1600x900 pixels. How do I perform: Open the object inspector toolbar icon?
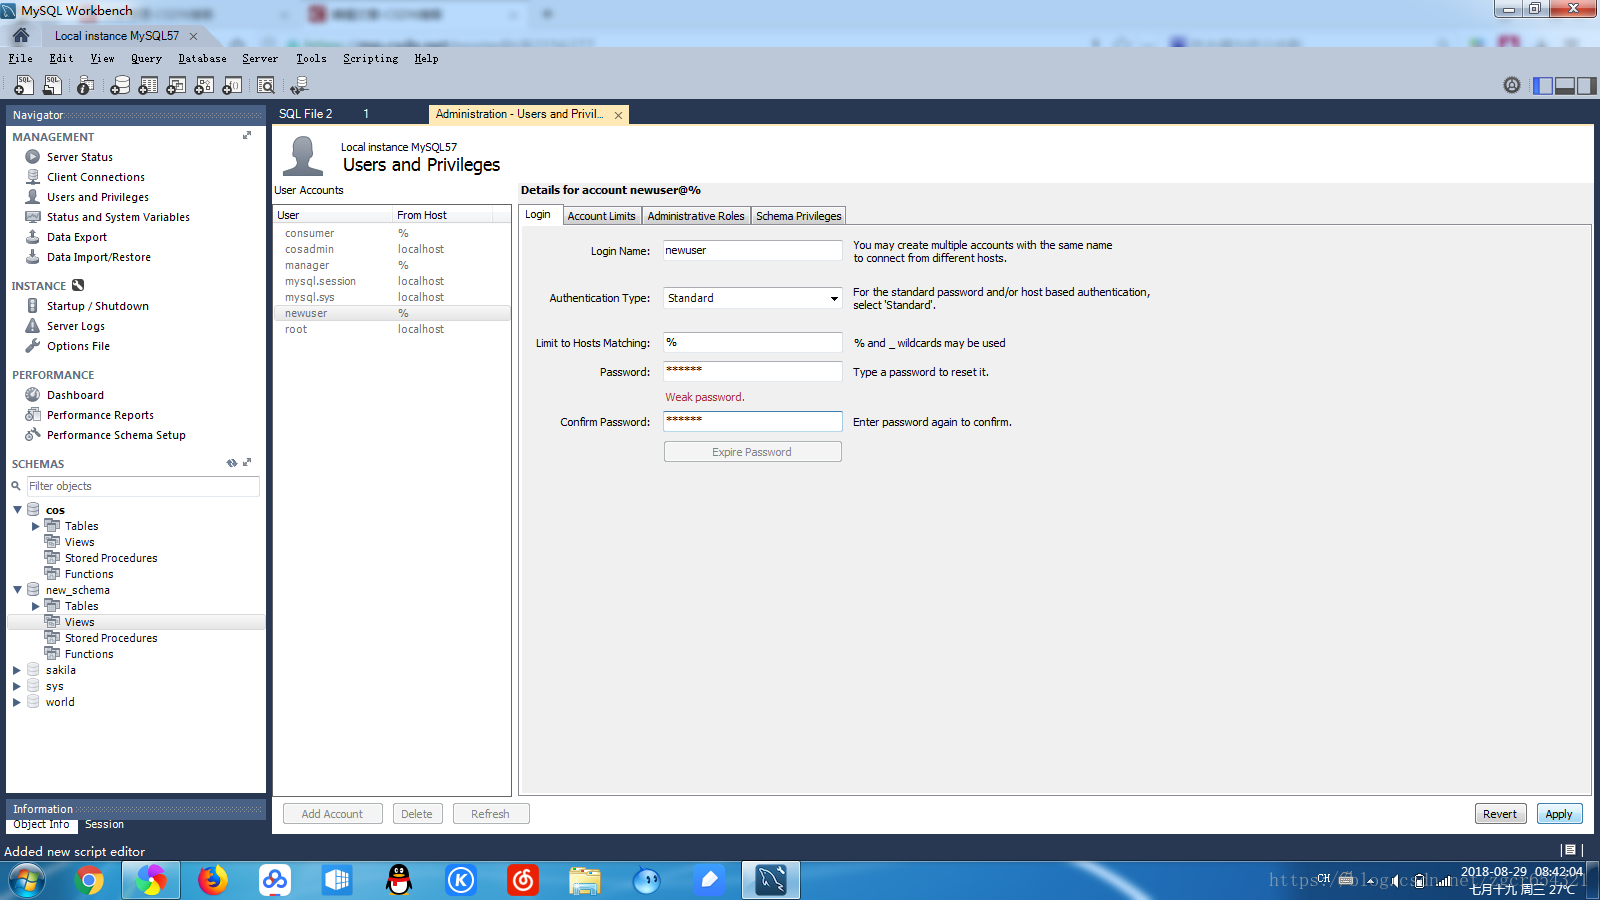(85, 86)
